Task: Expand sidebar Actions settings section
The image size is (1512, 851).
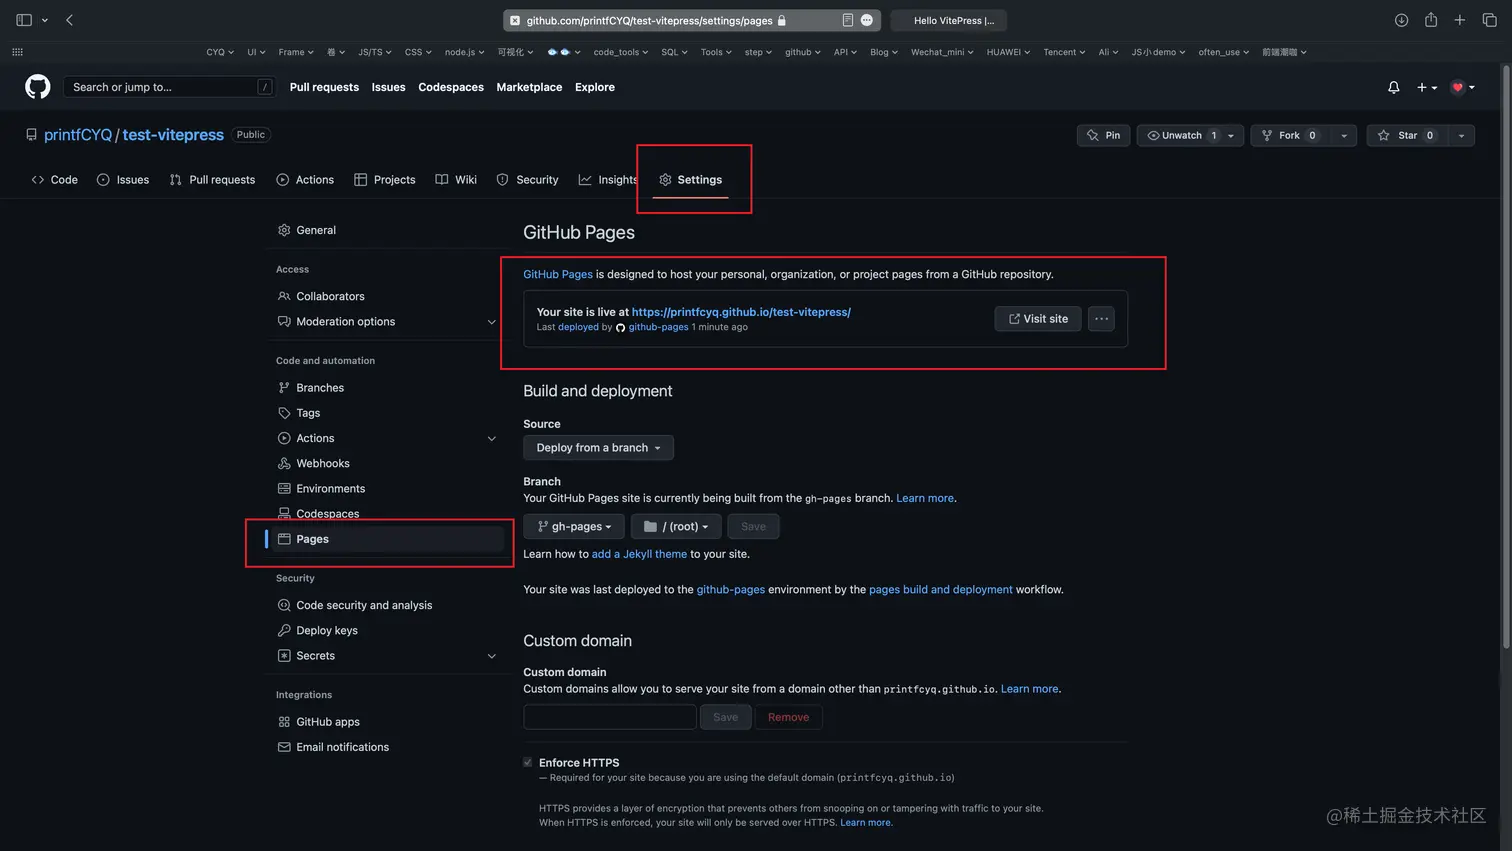Action: click(491, 439)
